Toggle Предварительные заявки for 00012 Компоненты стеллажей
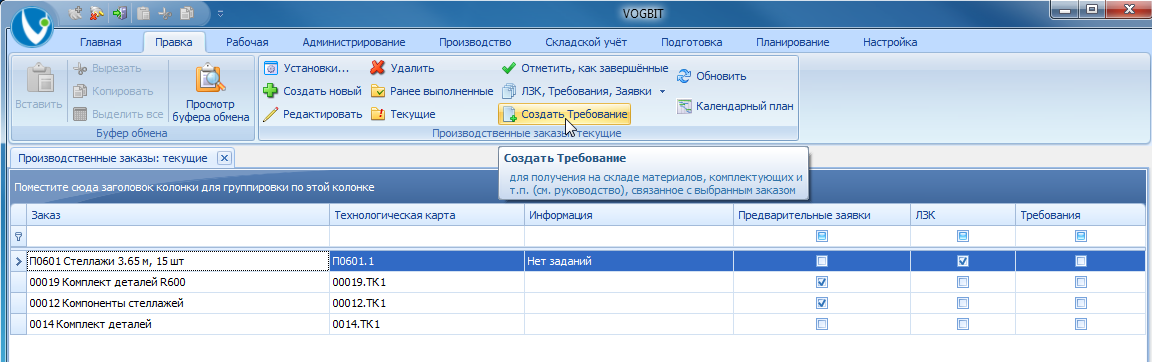Screen dimensions: 1152x362 pos(822,303)
